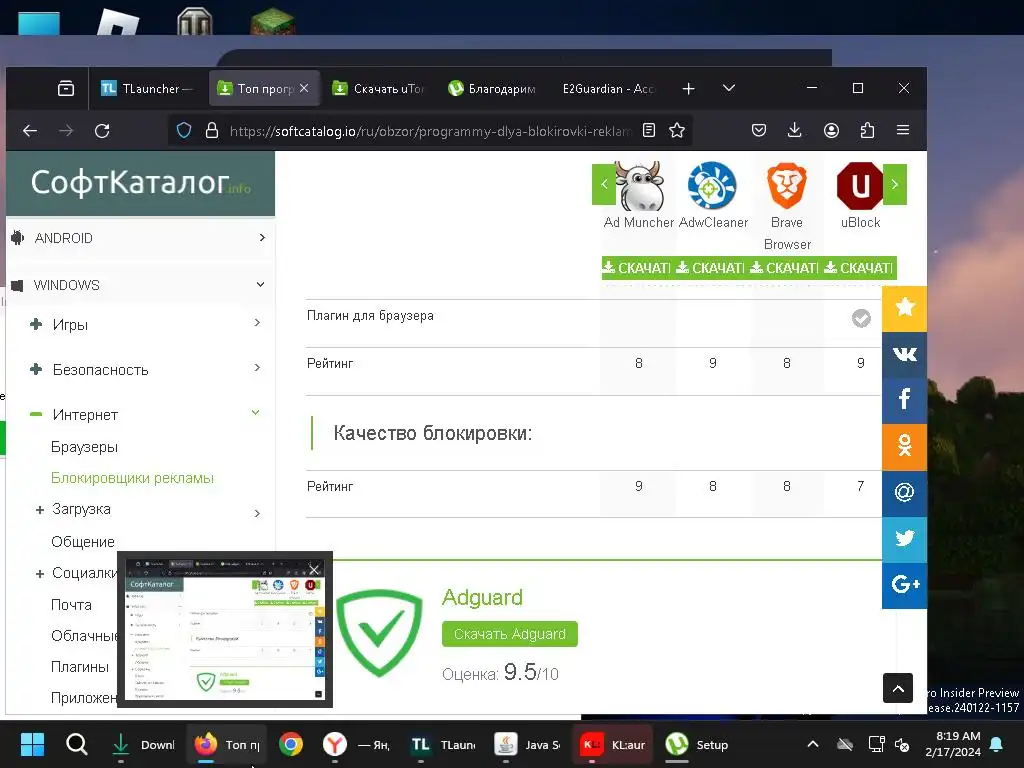
Task: Open Firefox downloads panel
Action: 795,130
